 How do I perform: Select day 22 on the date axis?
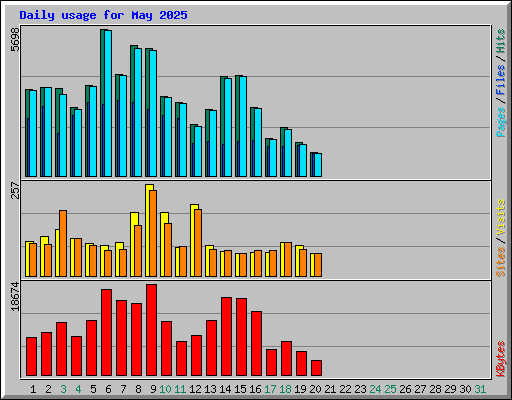[345, 389]
